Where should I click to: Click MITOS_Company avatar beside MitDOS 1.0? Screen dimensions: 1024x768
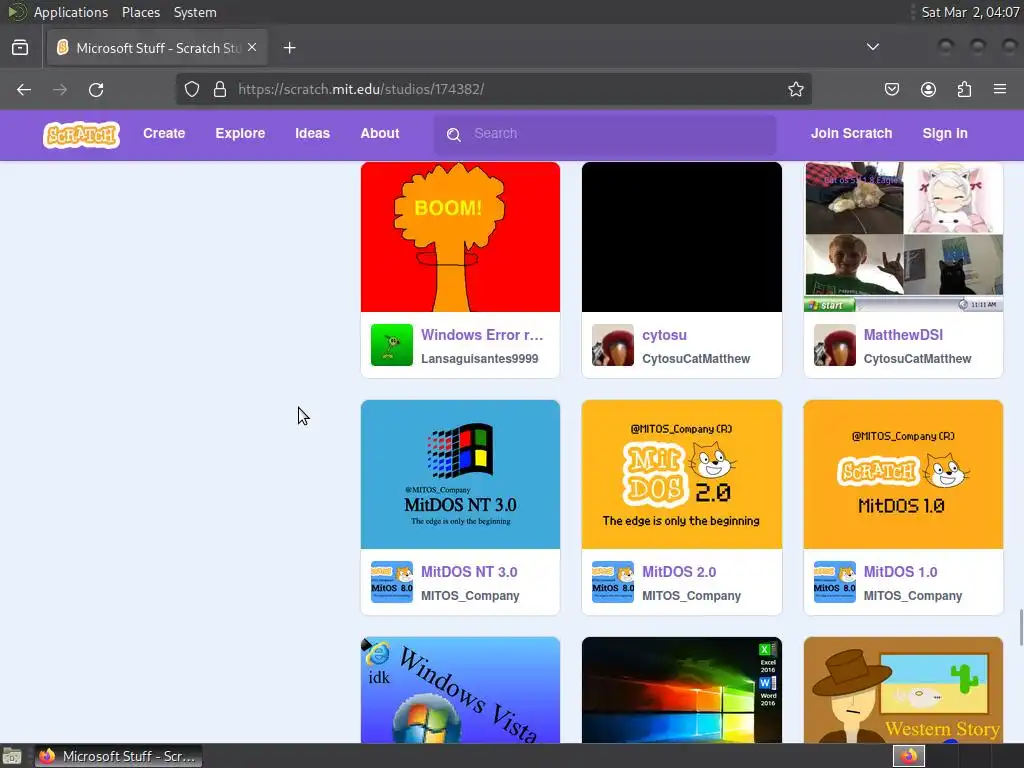coord(835,582)
